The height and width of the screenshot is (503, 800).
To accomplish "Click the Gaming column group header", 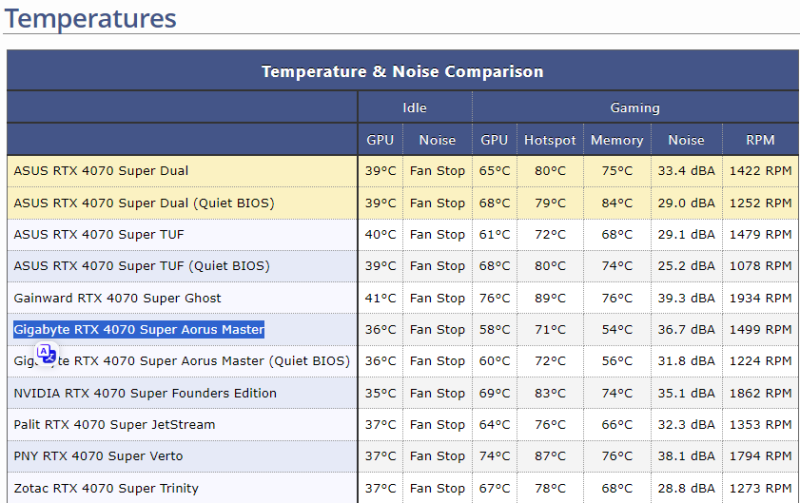I will [x=634, y=107].
